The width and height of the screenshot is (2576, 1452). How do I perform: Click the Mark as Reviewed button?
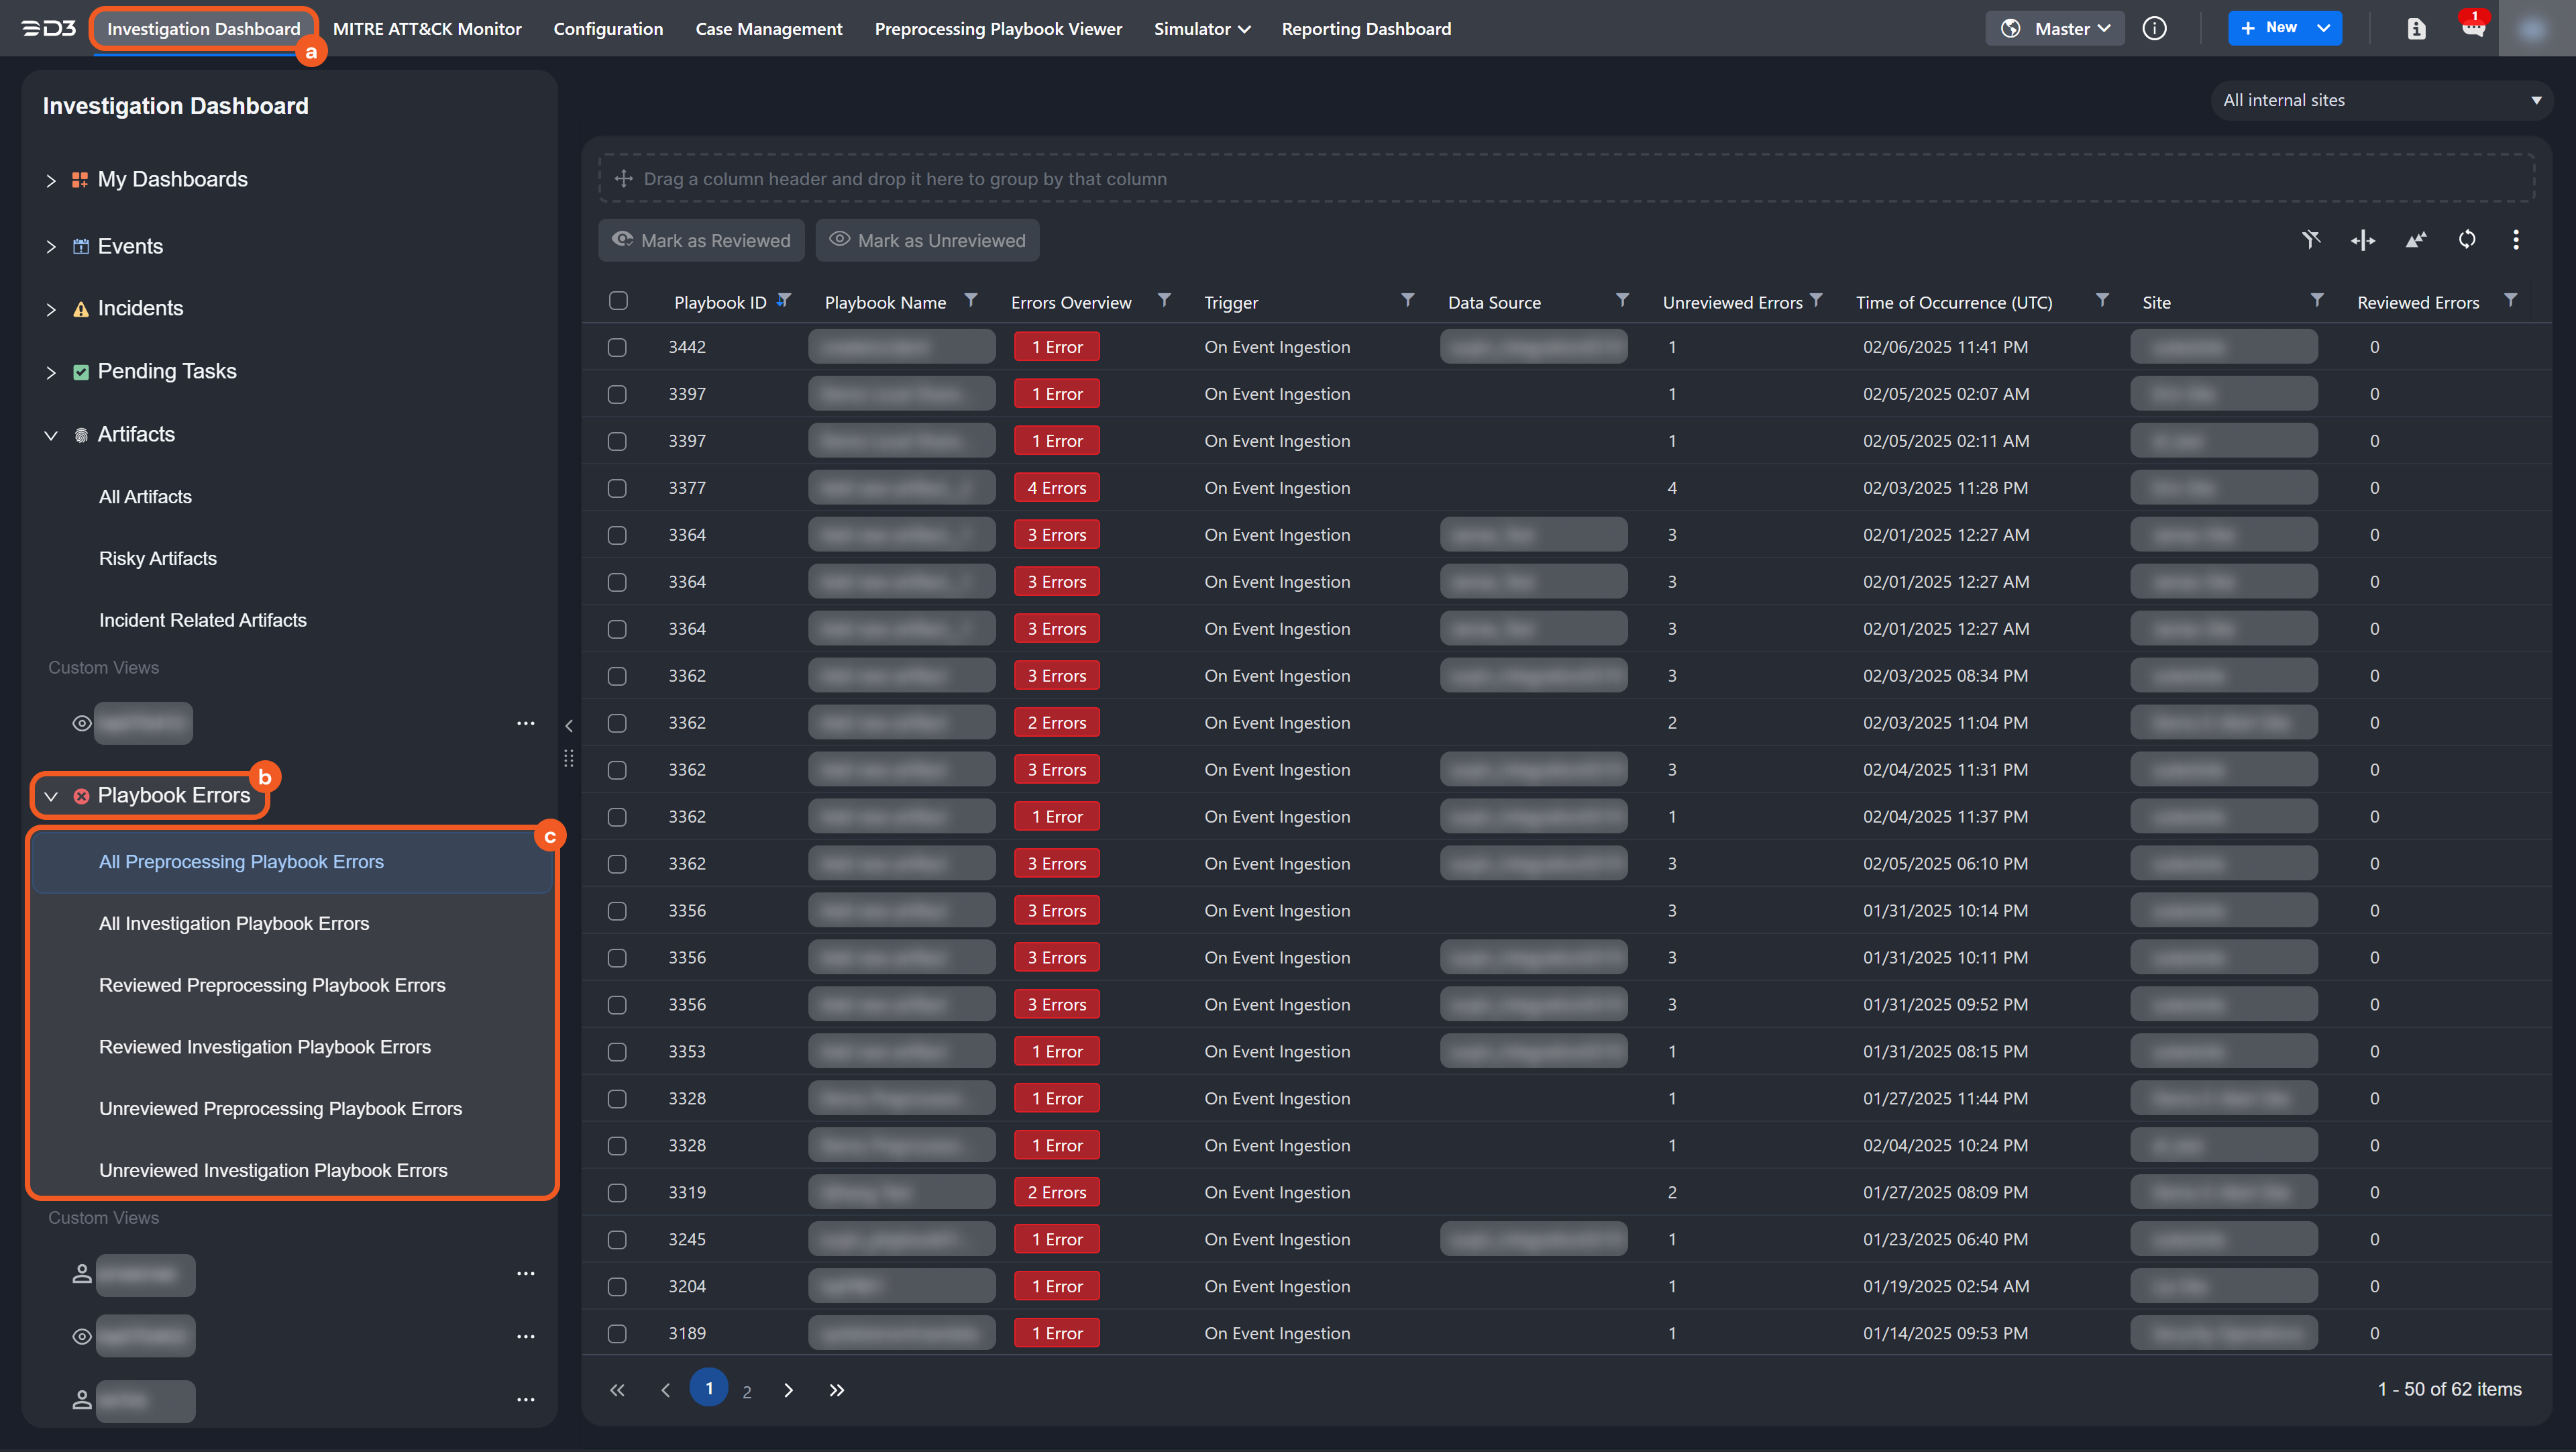click(701, 240)
